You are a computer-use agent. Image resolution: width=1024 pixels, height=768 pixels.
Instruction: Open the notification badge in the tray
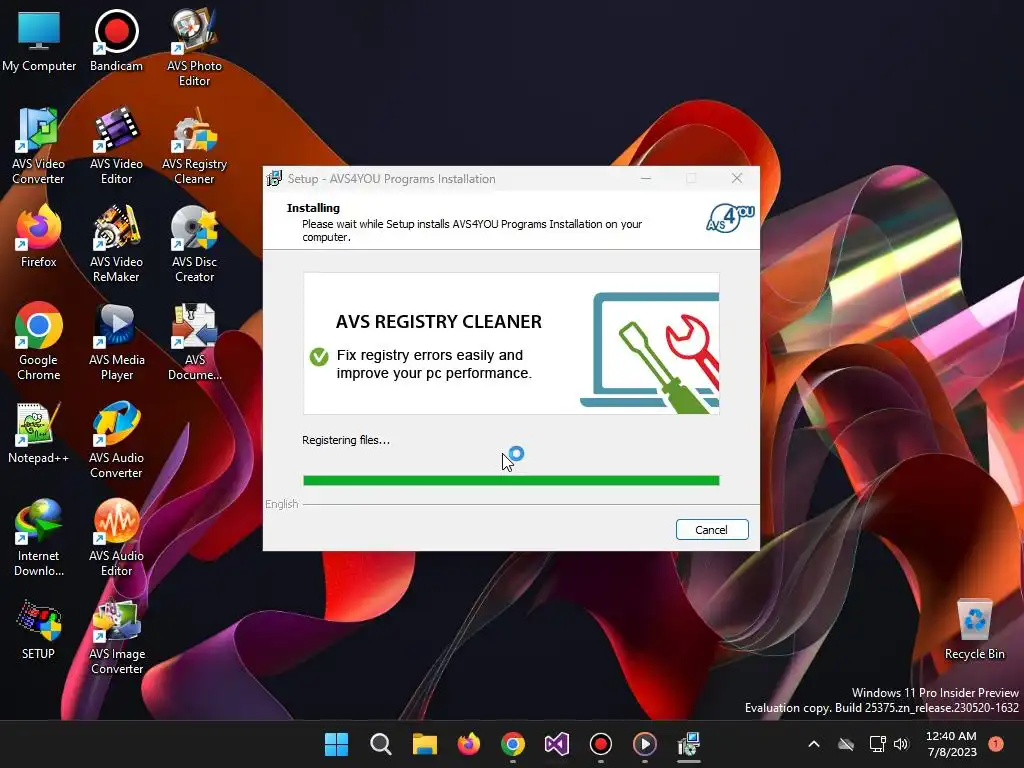point(996,744)
